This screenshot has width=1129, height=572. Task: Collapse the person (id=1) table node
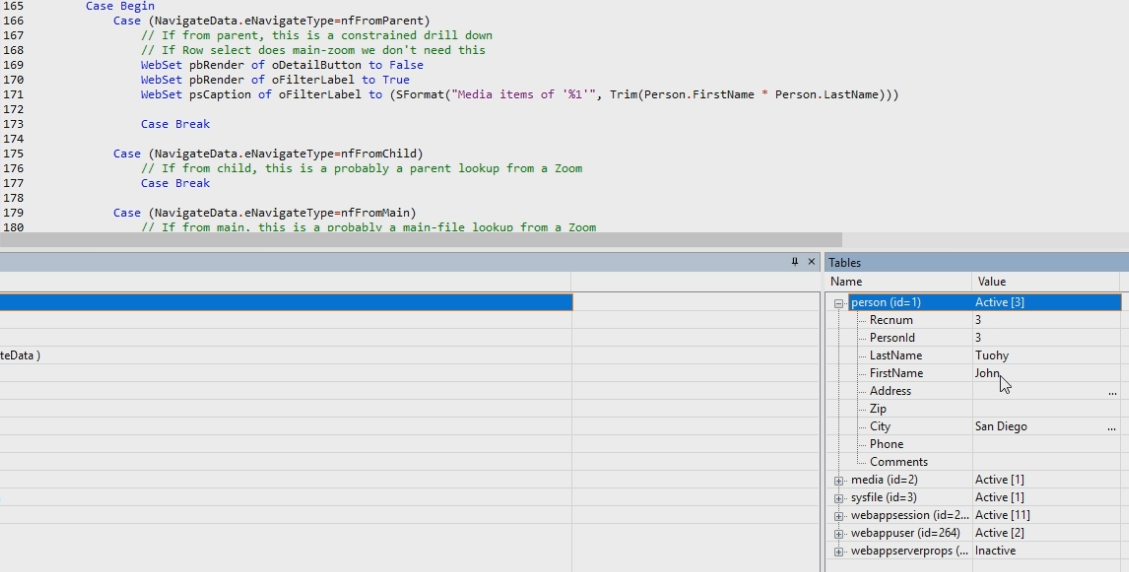click(x=840, y=303)
